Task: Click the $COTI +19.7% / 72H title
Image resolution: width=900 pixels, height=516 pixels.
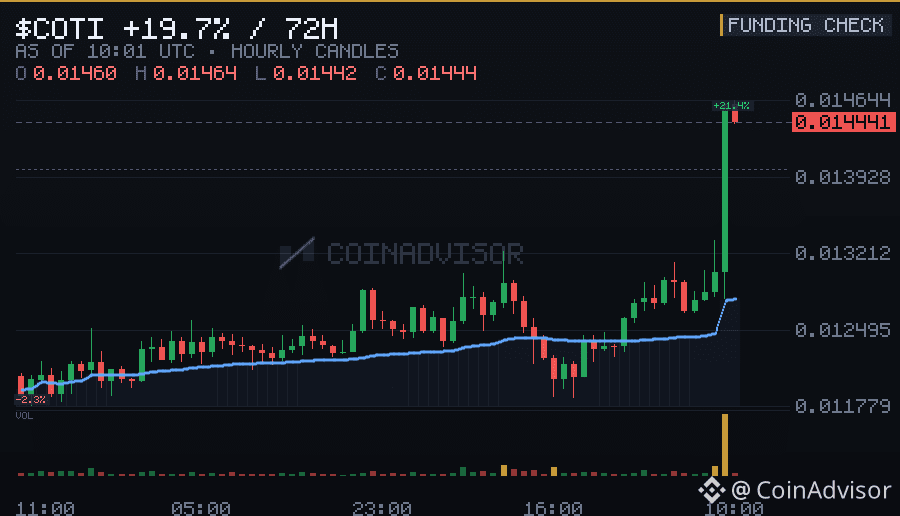Action: tap(176, 29)
